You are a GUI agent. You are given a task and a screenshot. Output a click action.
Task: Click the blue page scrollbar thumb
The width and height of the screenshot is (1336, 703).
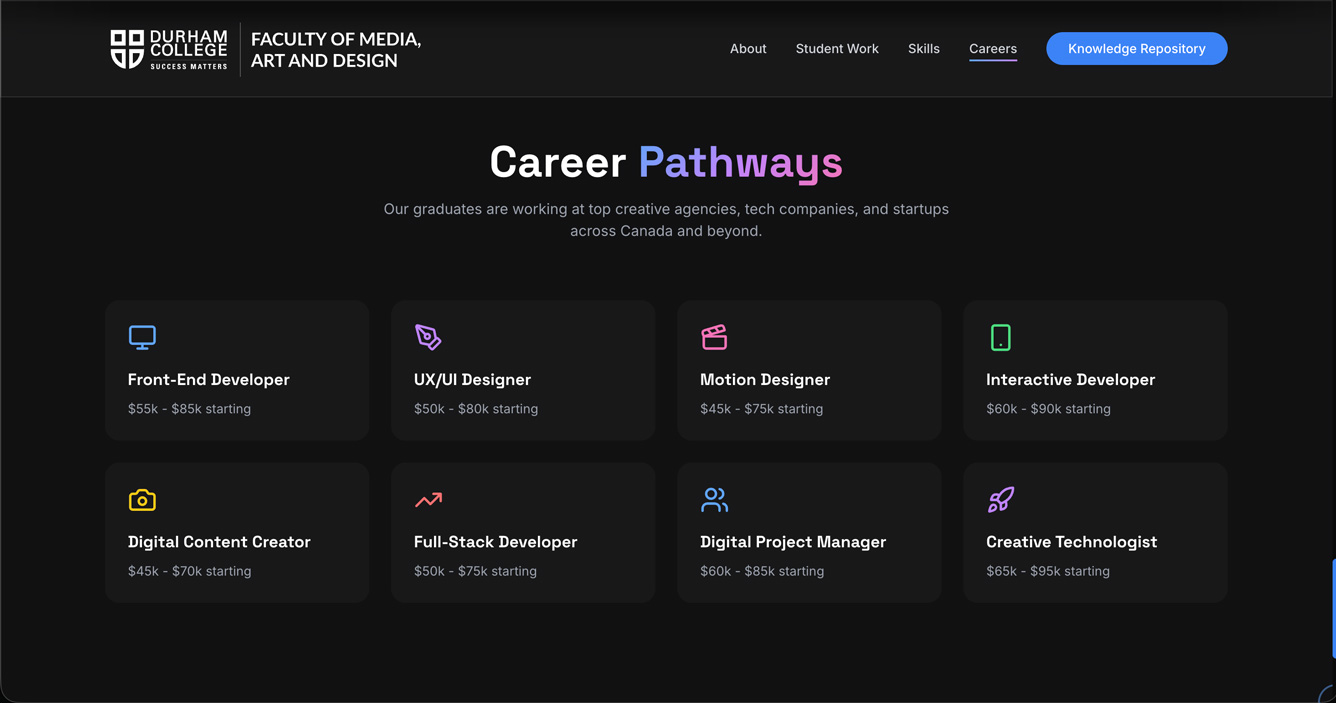coord(1333,608)
